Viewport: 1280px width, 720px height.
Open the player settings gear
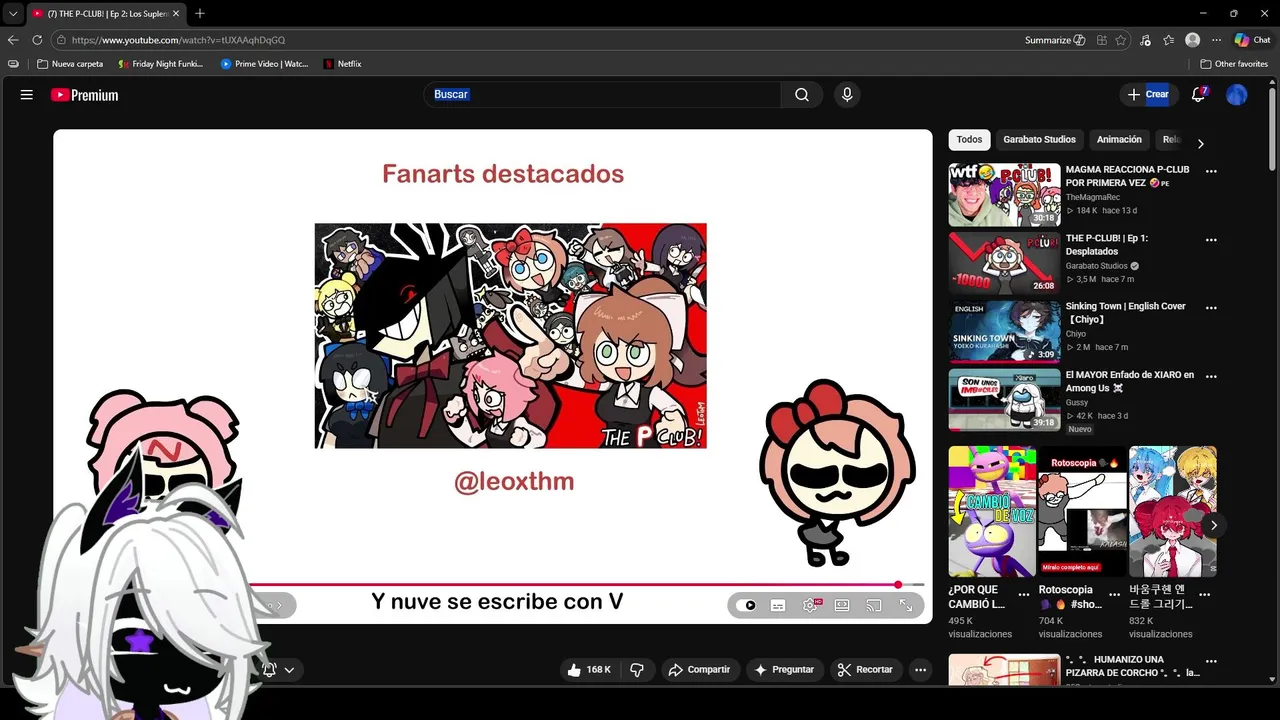tap(810, 605)
